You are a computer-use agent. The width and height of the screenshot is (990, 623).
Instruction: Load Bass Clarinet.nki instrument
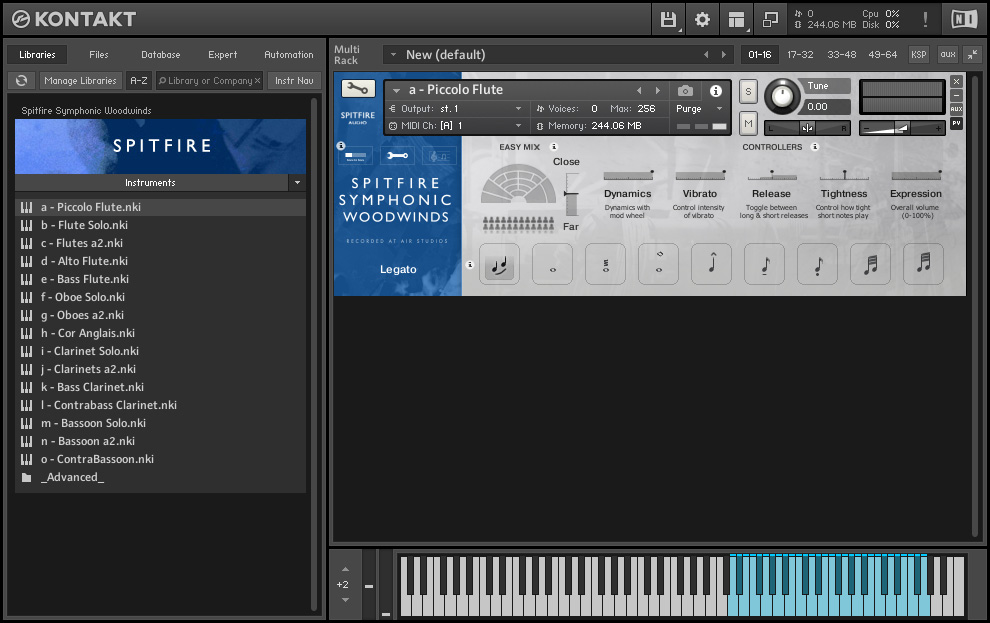(160, 388)
